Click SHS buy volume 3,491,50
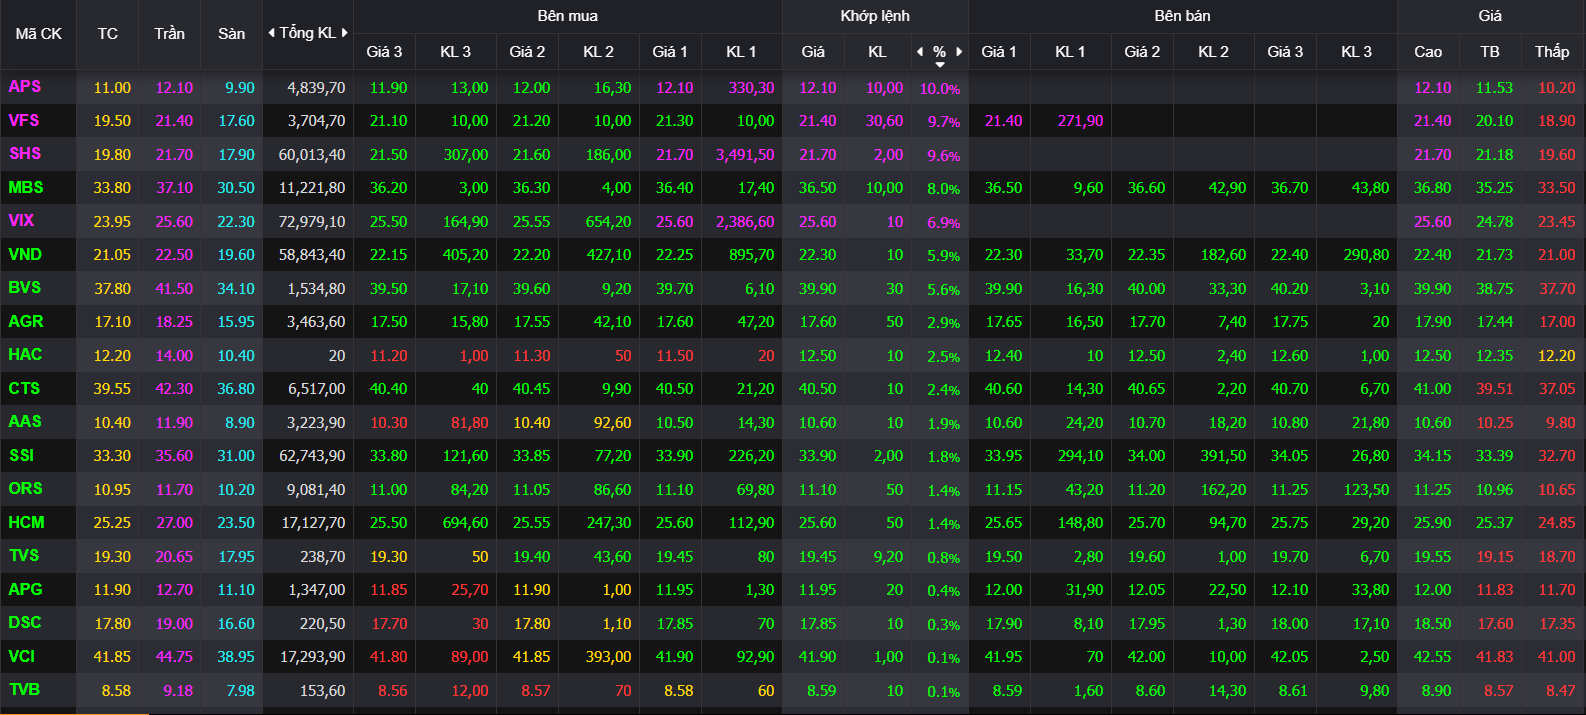The height and width of the screenshot is (715, 1586). [745, 155]
